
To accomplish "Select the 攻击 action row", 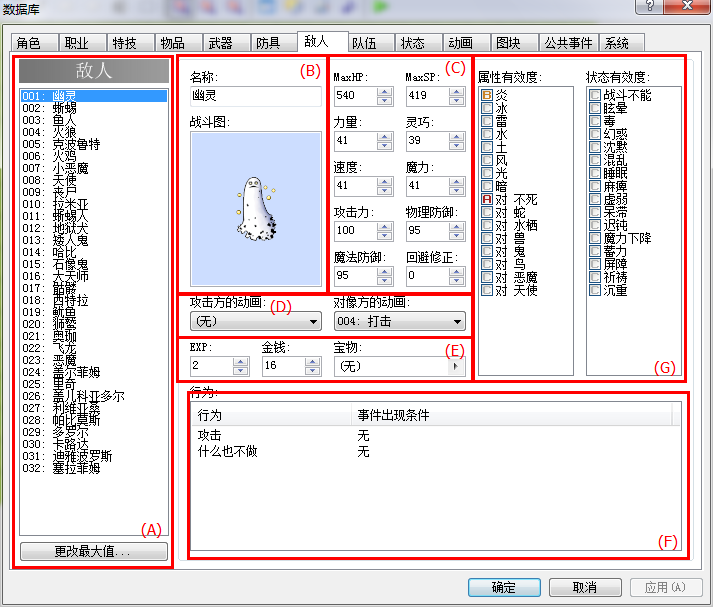I will click(436, 436).
